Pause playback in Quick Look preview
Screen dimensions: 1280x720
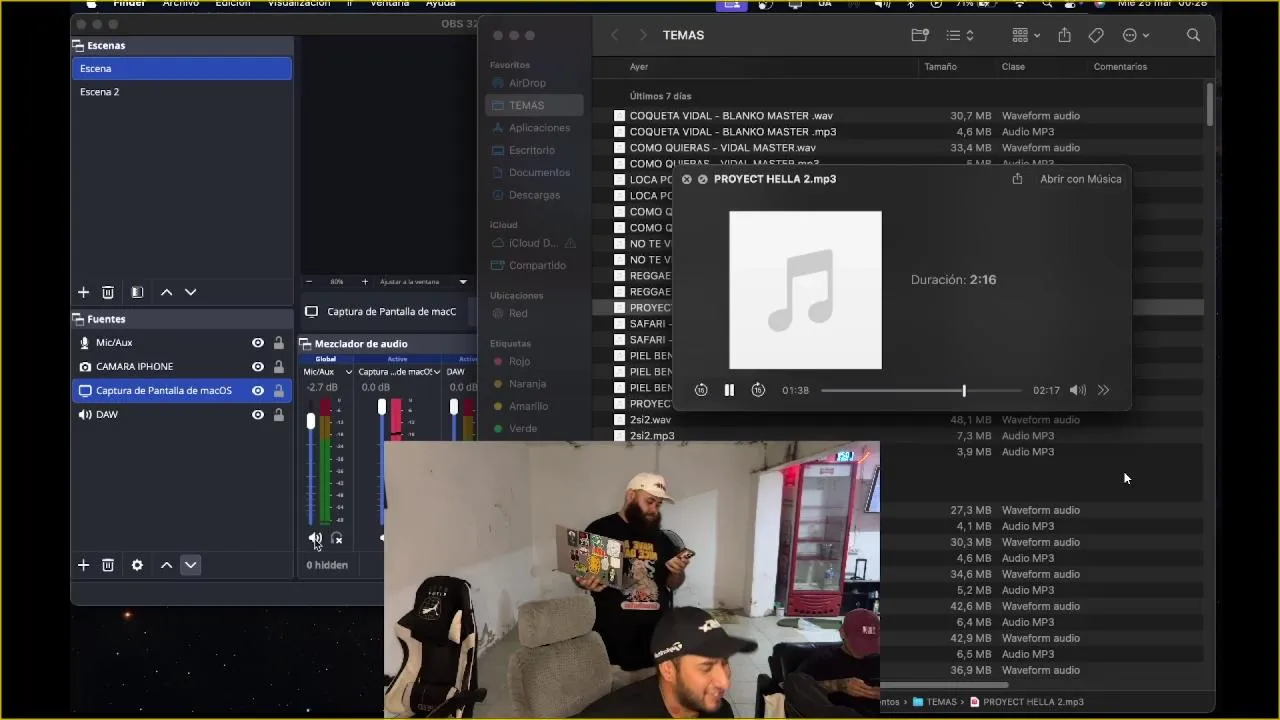coord(729,390)
